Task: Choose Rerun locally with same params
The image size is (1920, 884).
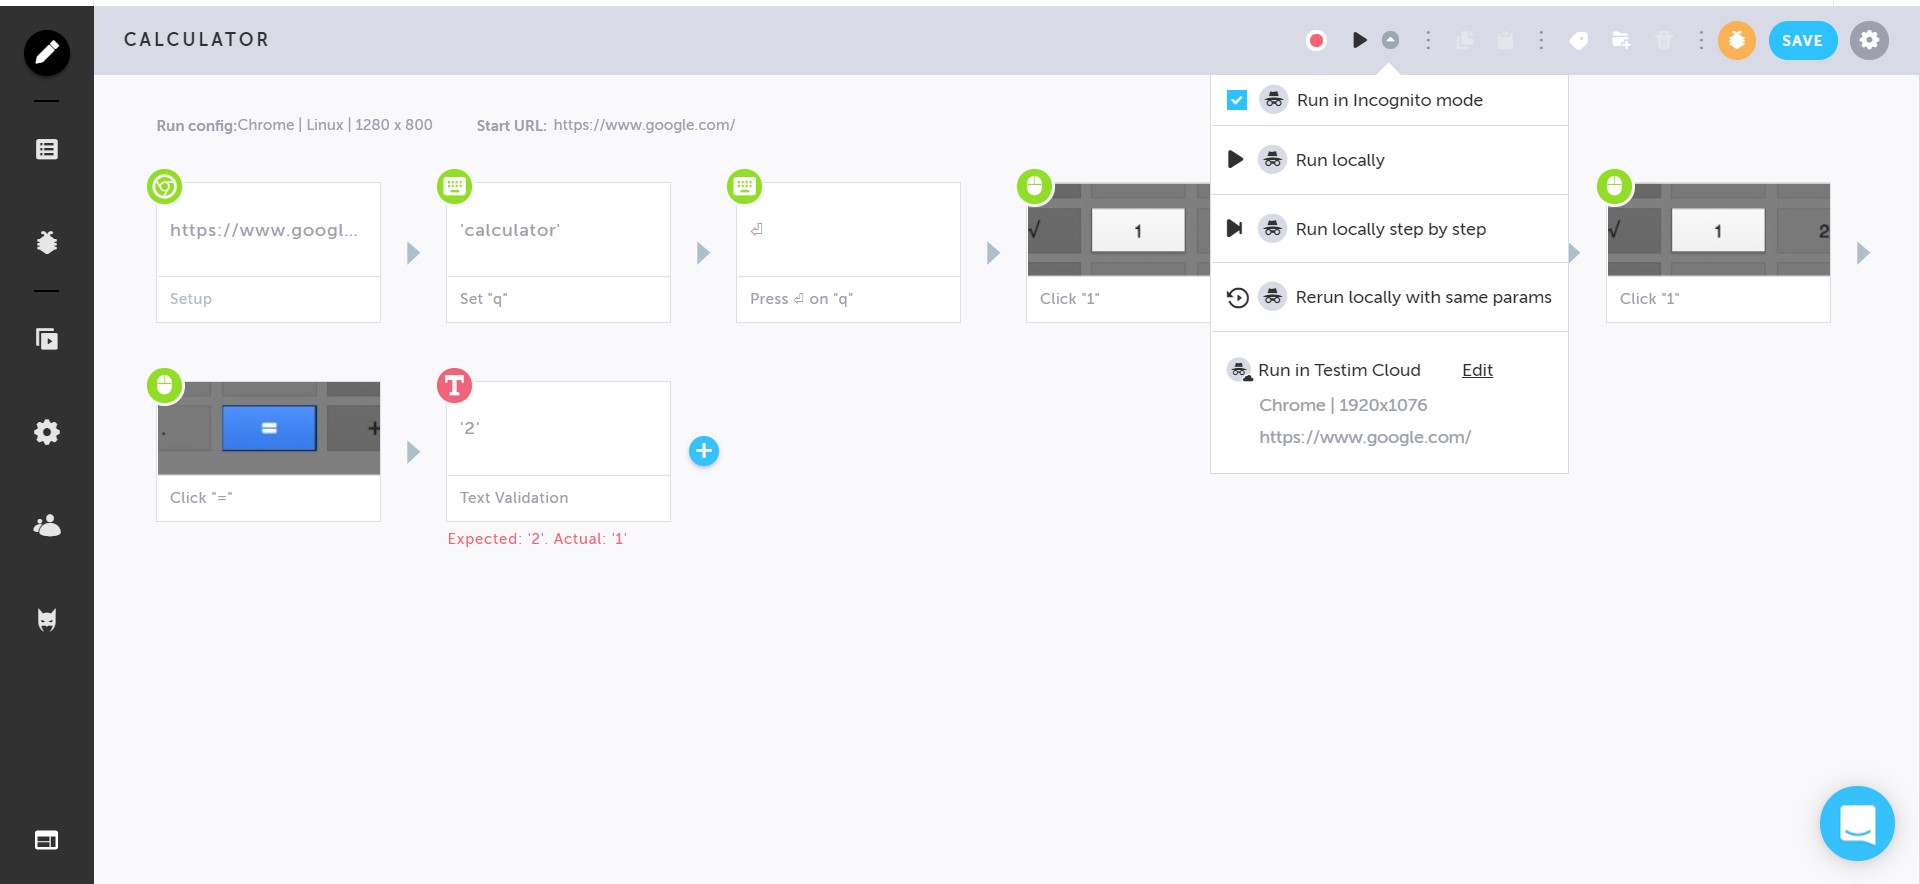Action: click(x=1389, y=297)
